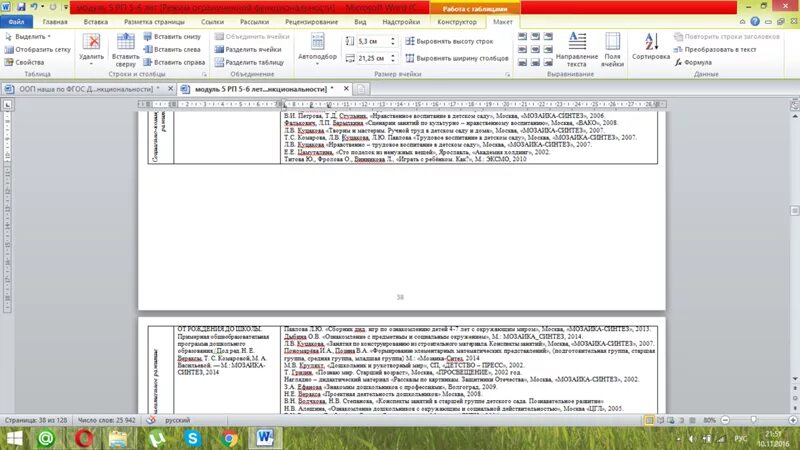The image size is (800, 450).
Task: Click Выровнять высоту строк
Action: pos(449,41)
